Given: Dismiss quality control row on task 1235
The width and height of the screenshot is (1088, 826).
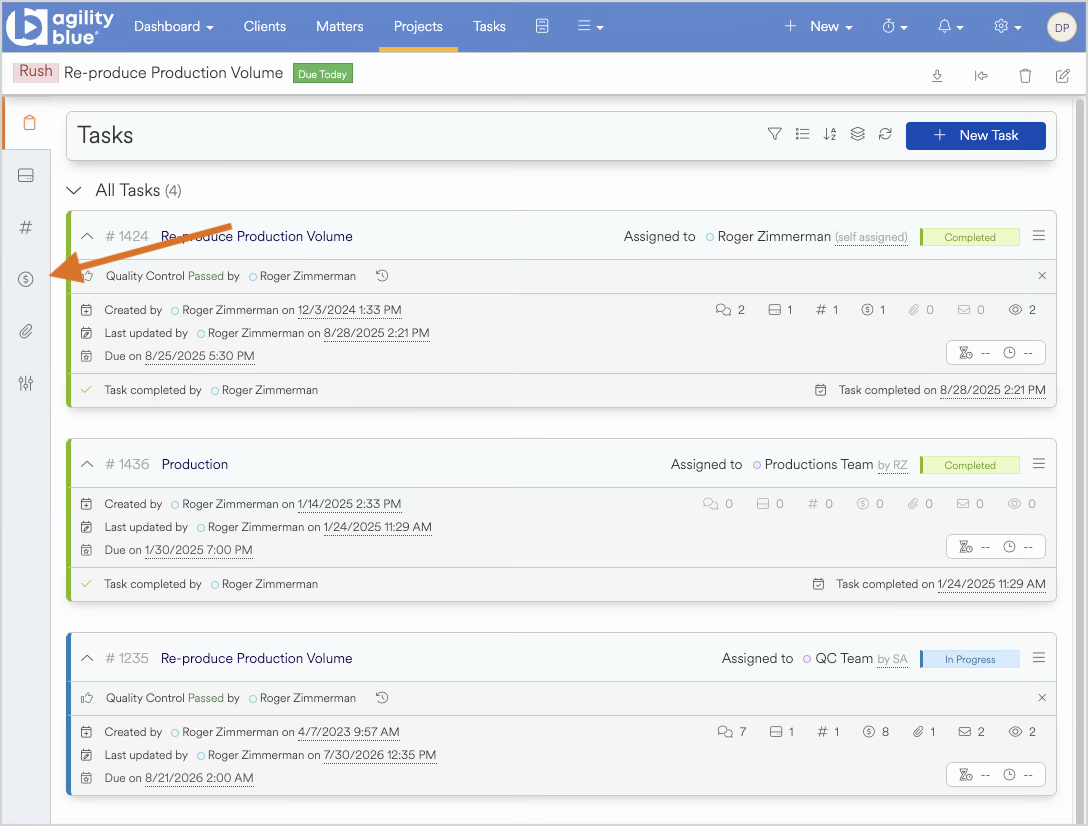Looking at the screenshot, I should tap(1042, 698).
